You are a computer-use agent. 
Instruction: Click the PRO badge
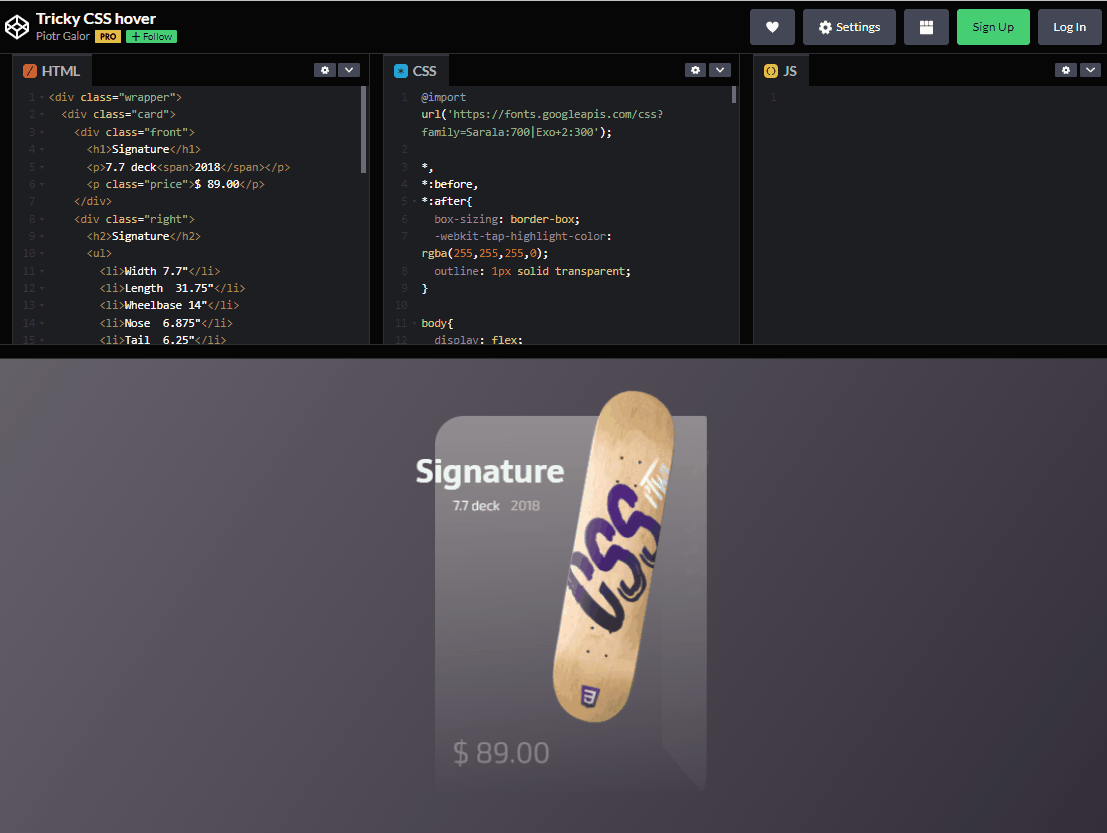click(x=108, y=37)
